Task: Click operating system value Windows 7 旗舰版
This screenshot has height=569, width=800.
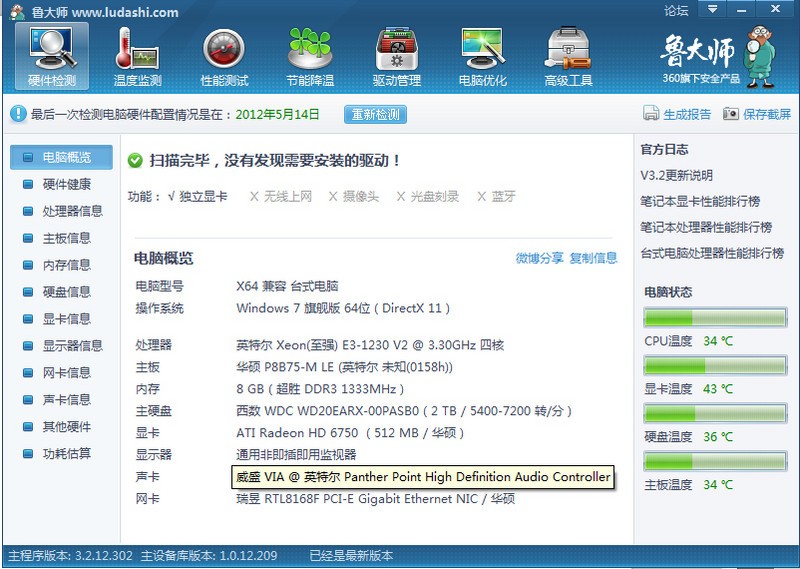Action: 343,308
